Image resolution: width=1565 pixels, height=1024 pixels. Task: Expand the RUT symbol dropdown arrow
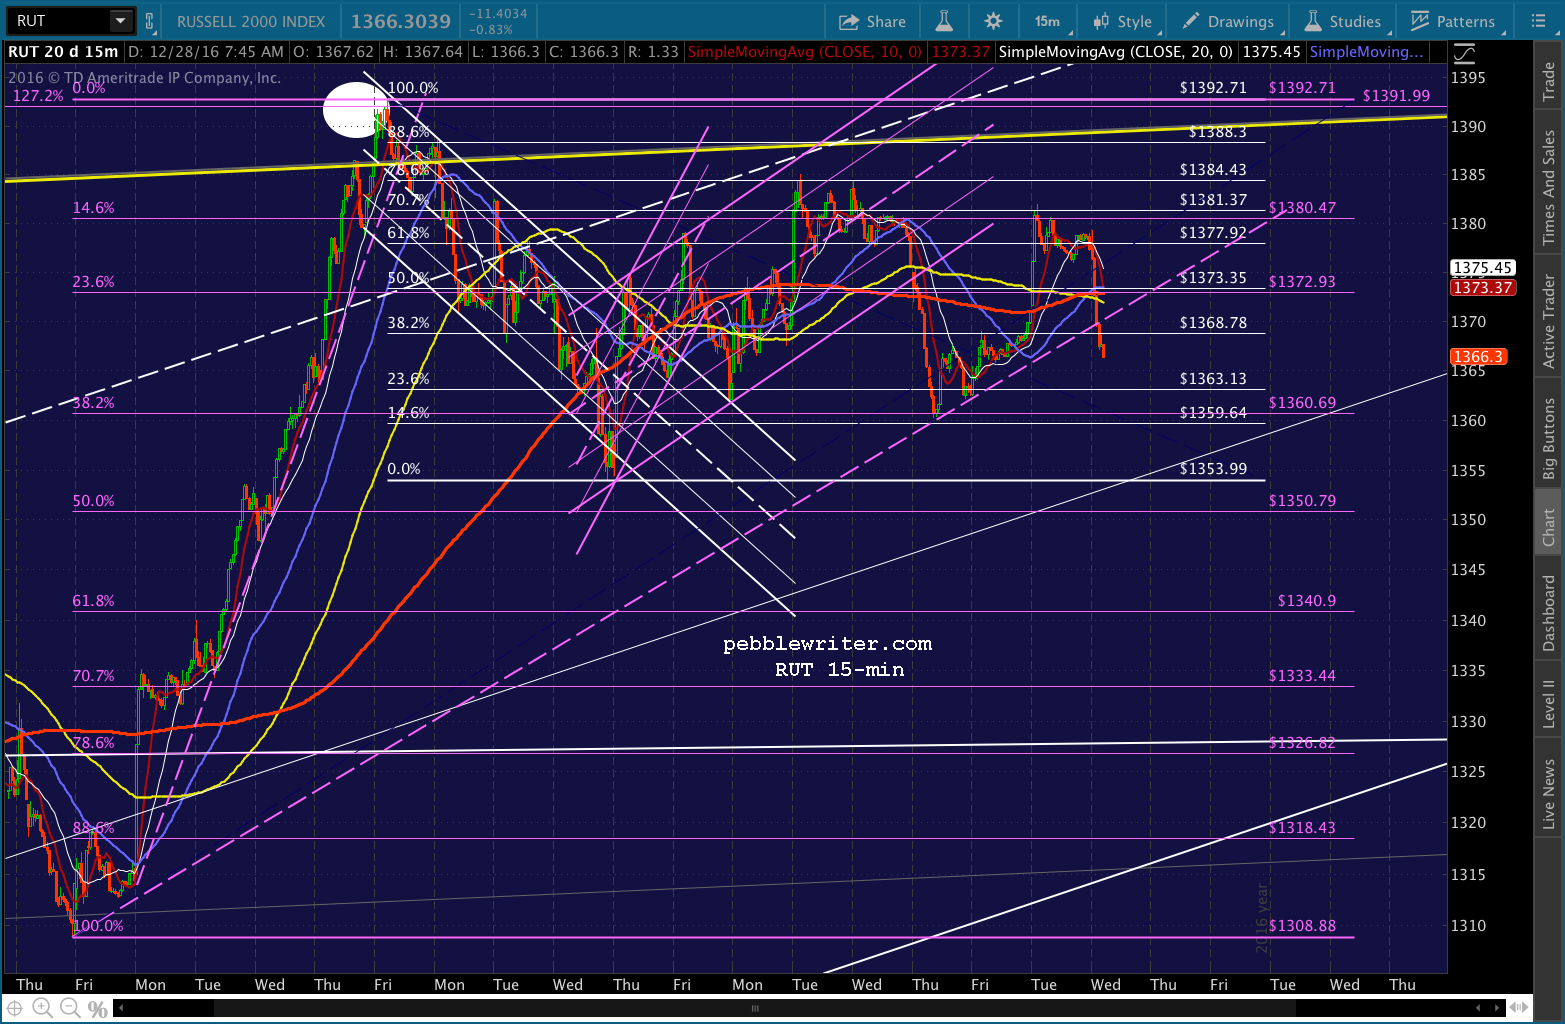[120, 21]
